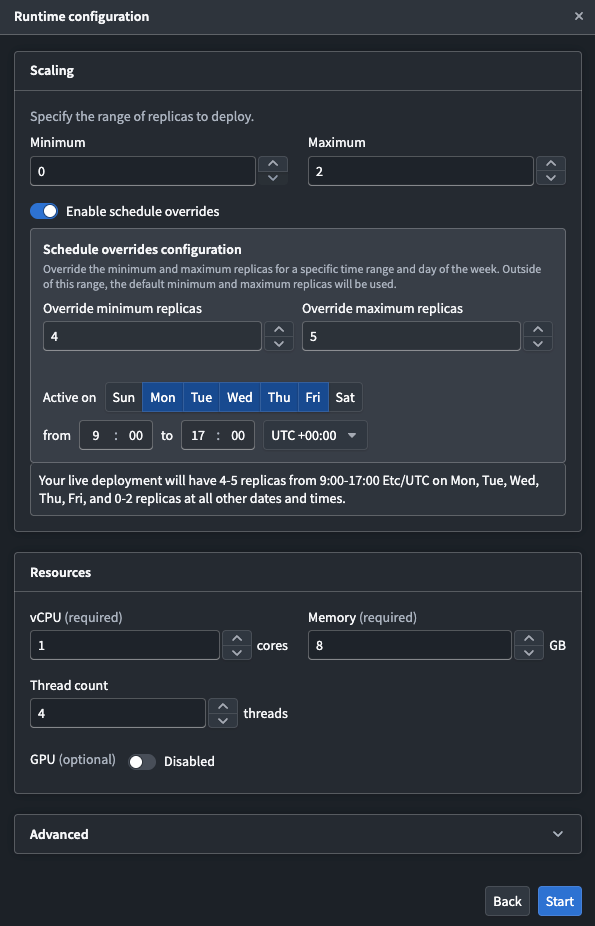Screen dimensions: 595x926
Task: Increase the Maximum replicas value
Action: (x=551, y=164)
